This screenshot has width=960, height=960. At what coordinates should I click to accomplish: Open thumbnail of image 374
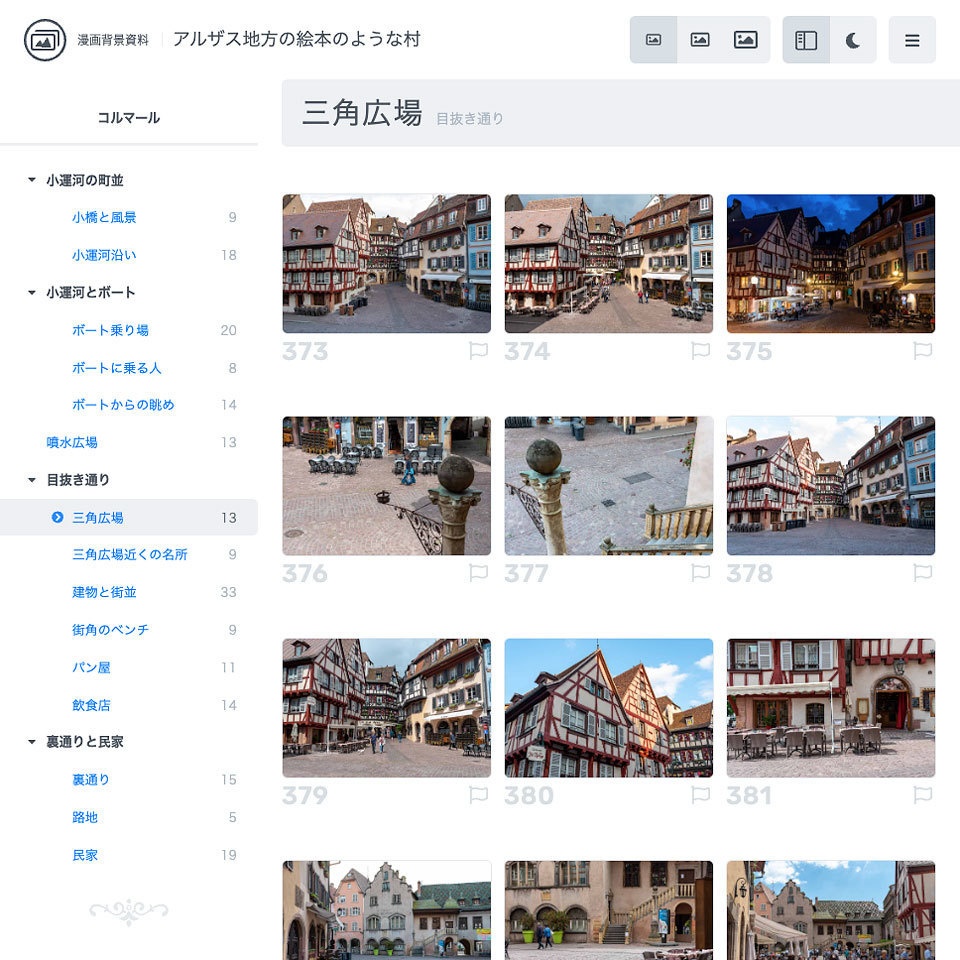coord(609,263)
